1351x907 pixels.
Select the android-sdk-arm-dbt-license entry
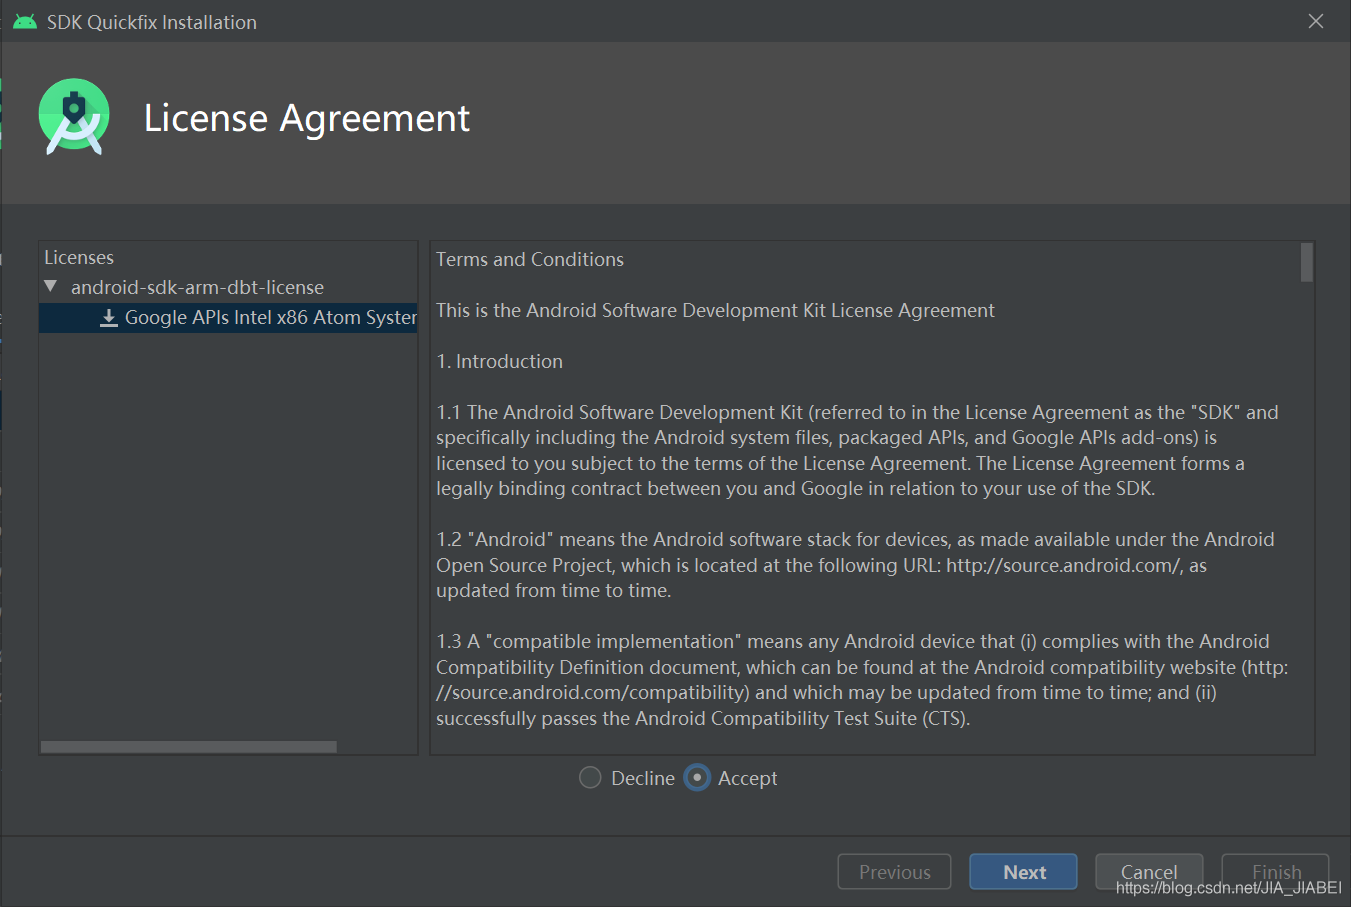[197, 287]
